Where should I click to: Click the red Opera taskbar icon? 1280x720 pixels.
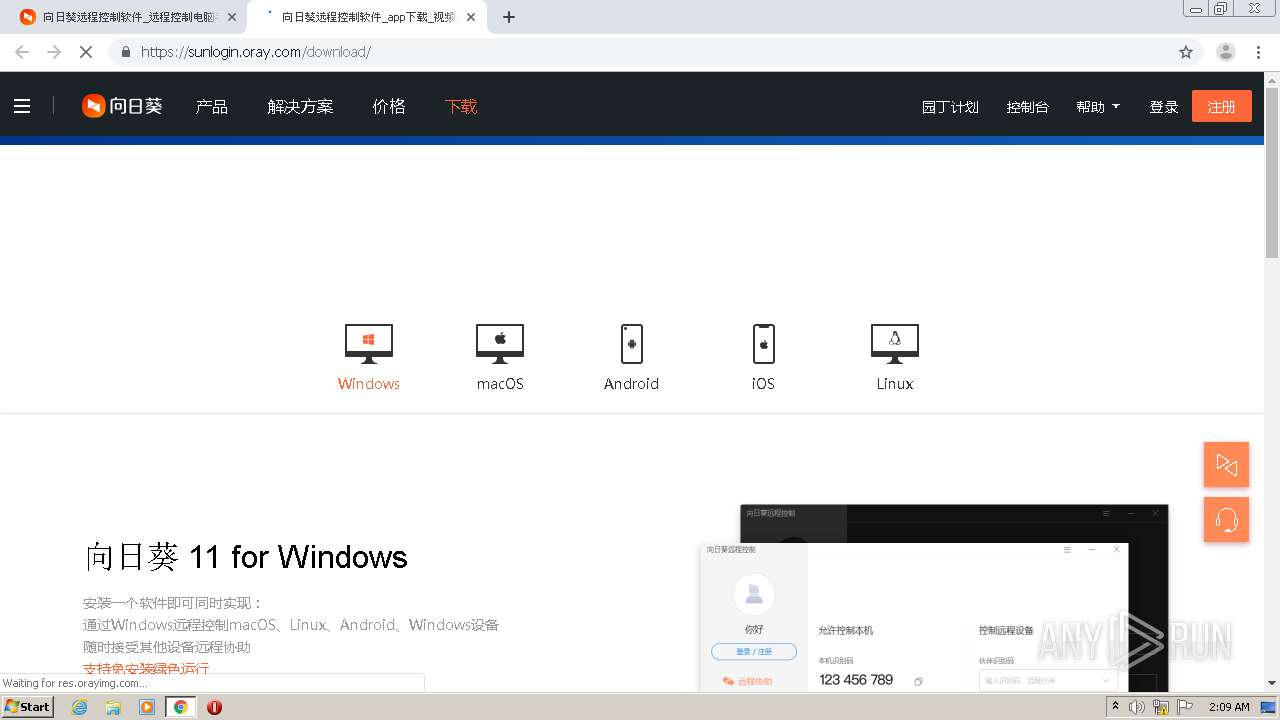point(214,707)
